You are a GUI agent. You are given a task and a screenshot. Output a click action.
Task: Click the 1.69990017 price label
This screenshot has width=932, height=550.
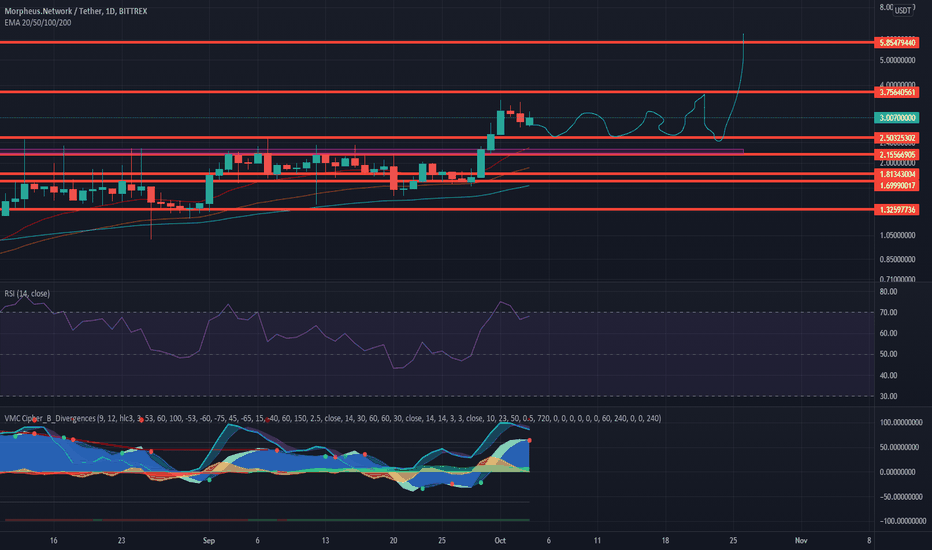897,186
